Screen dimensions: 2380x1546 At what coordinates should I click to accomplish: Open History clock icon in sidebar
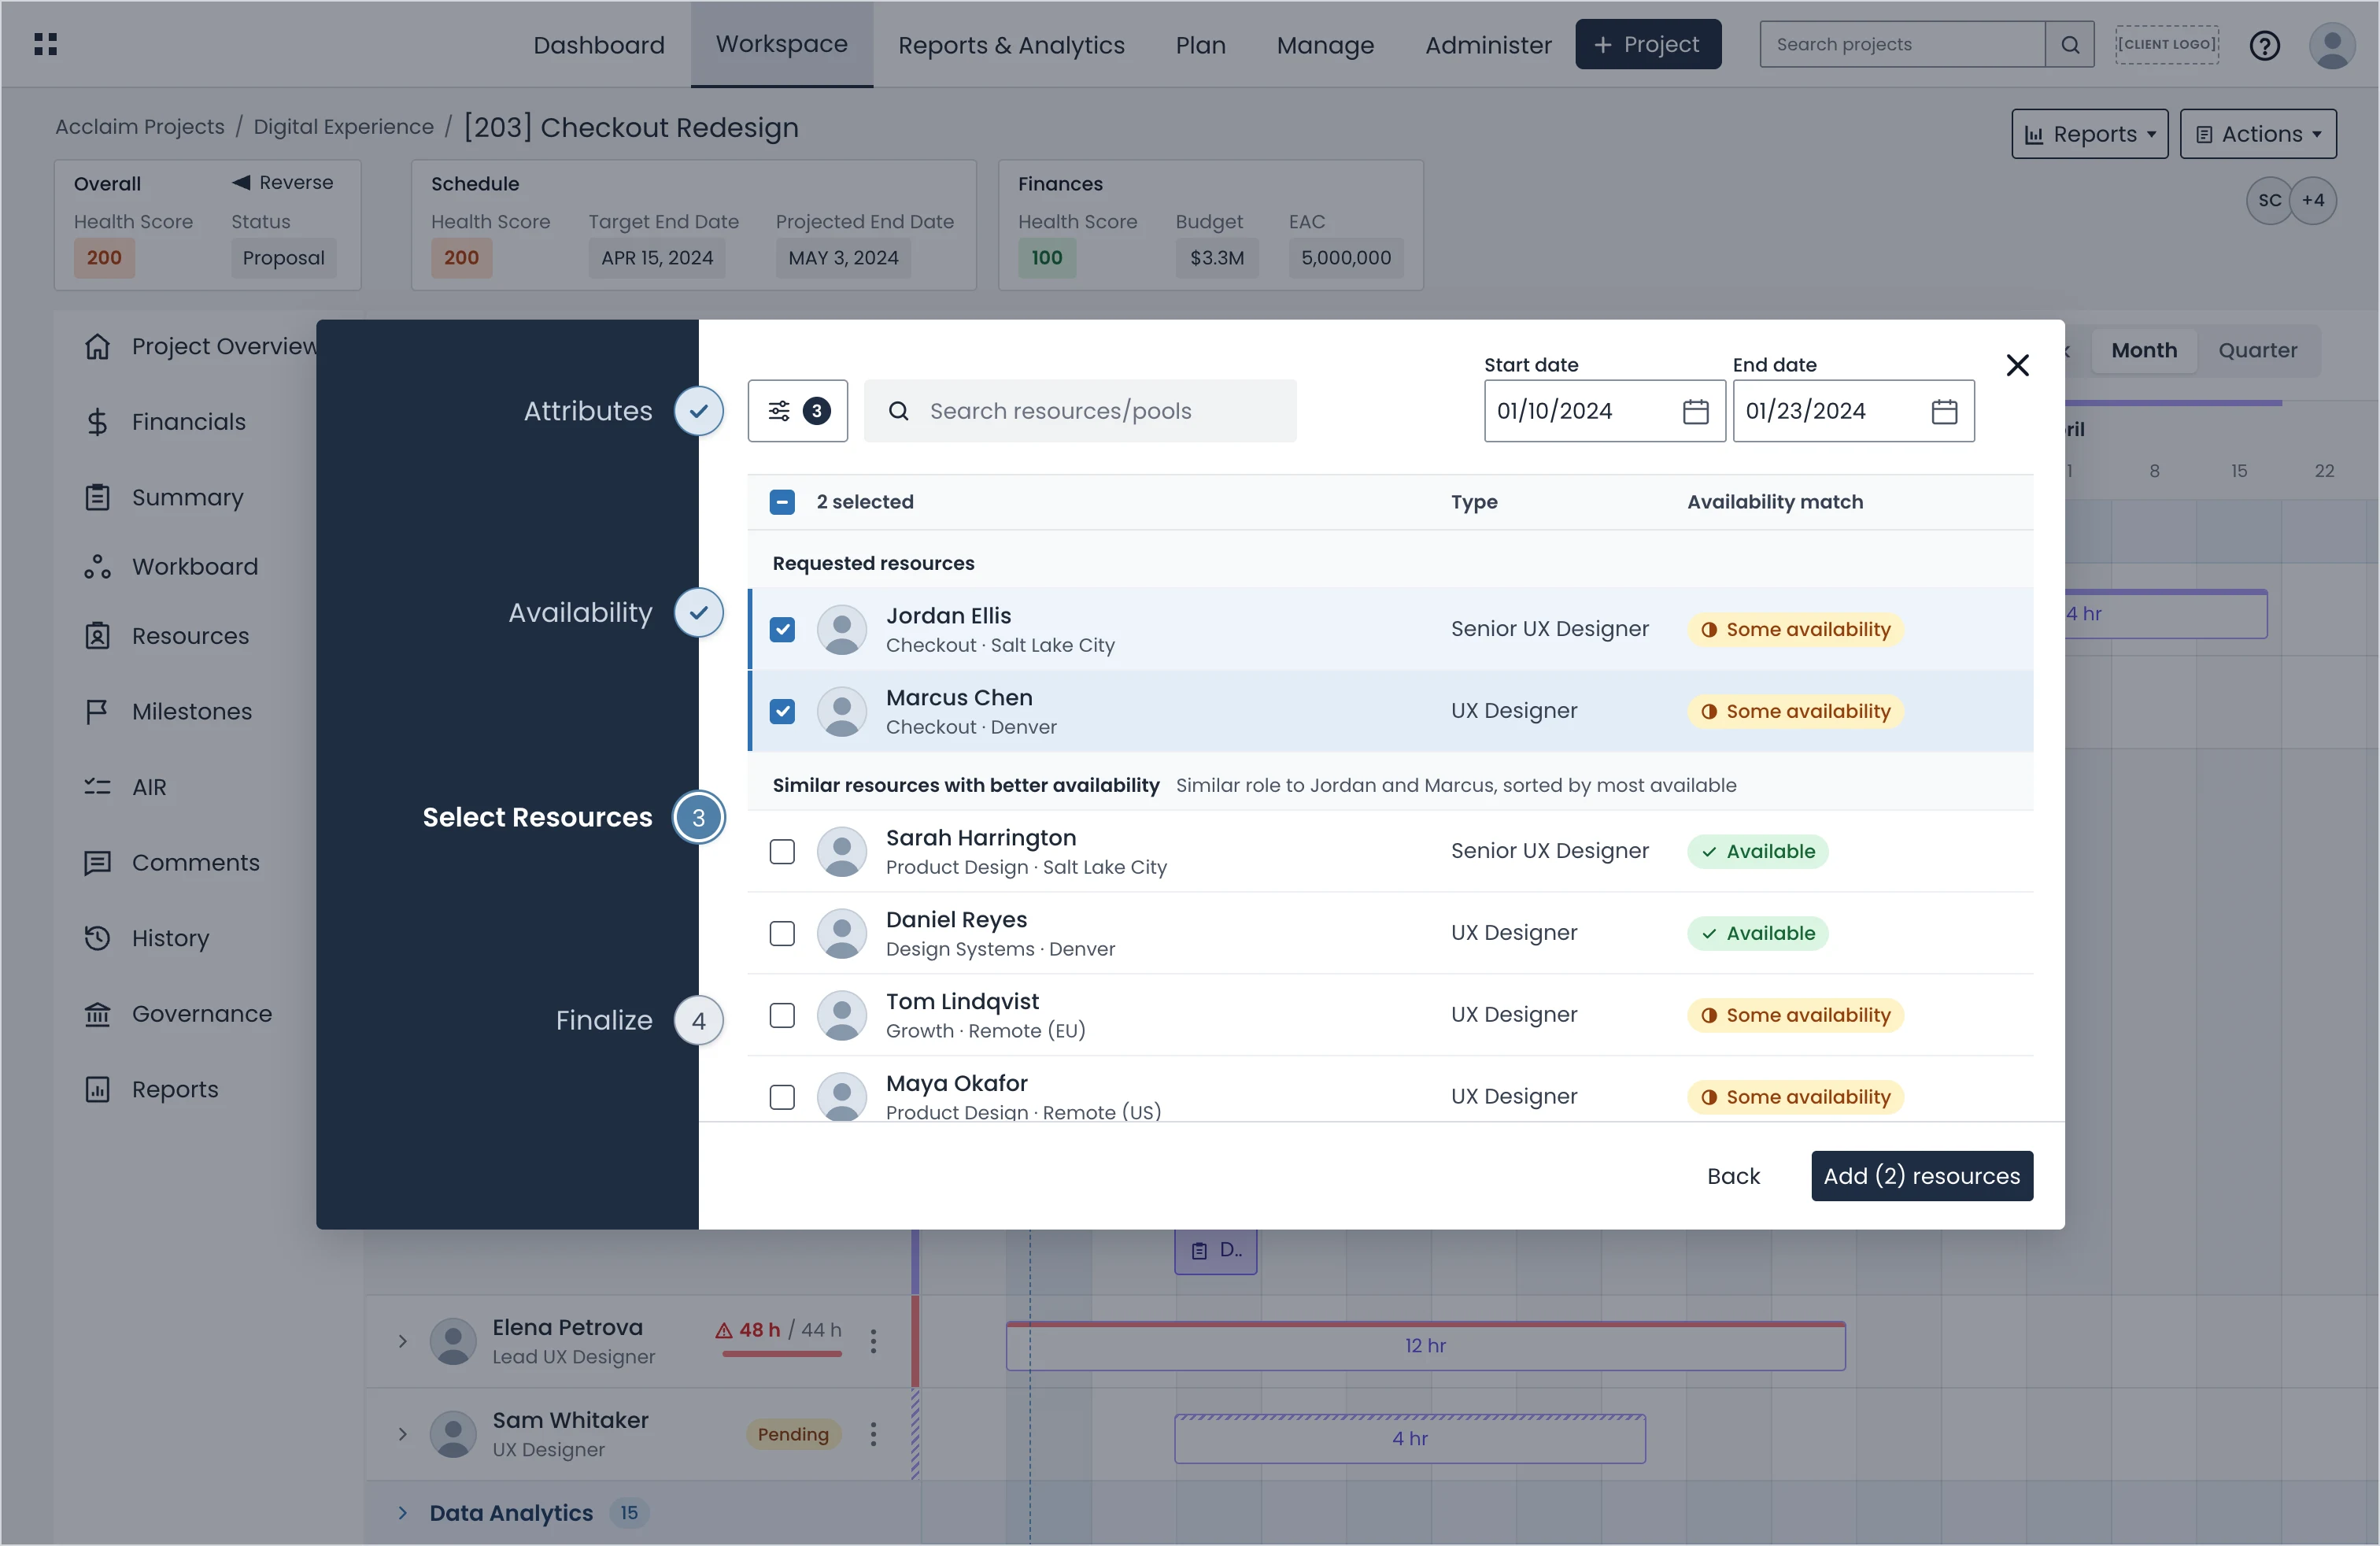pyautogui.click(x=97, y=938)
